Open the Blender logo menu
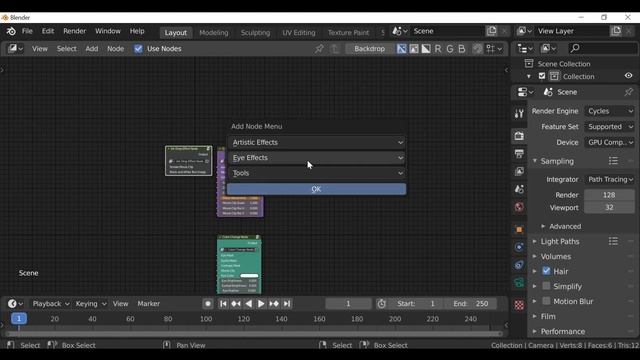This screenshot has width=640, height=360. (11, 31)
